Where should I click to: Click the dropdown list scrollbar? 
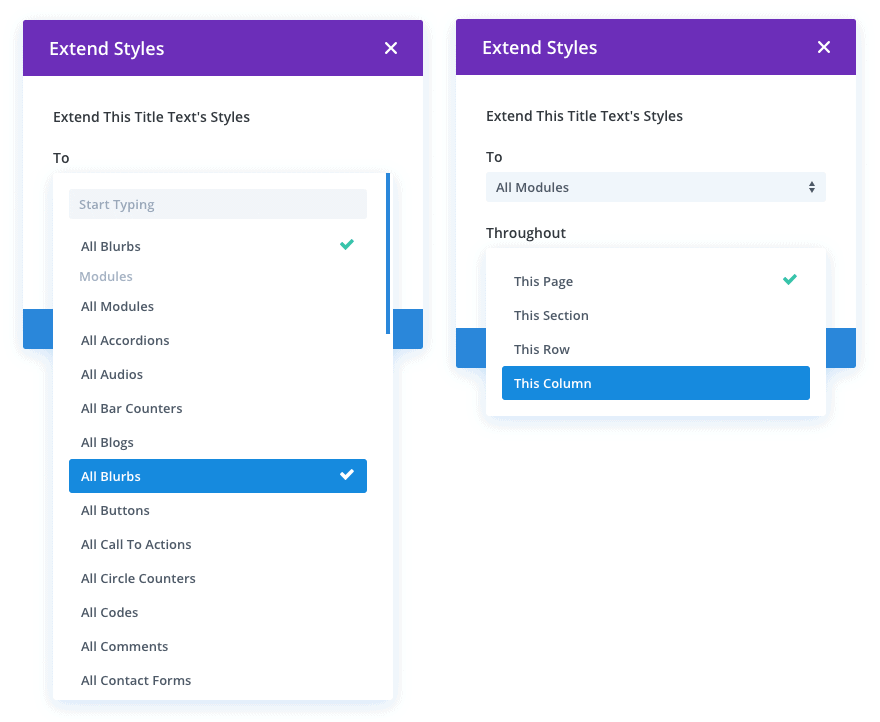[x=388, y=254]
